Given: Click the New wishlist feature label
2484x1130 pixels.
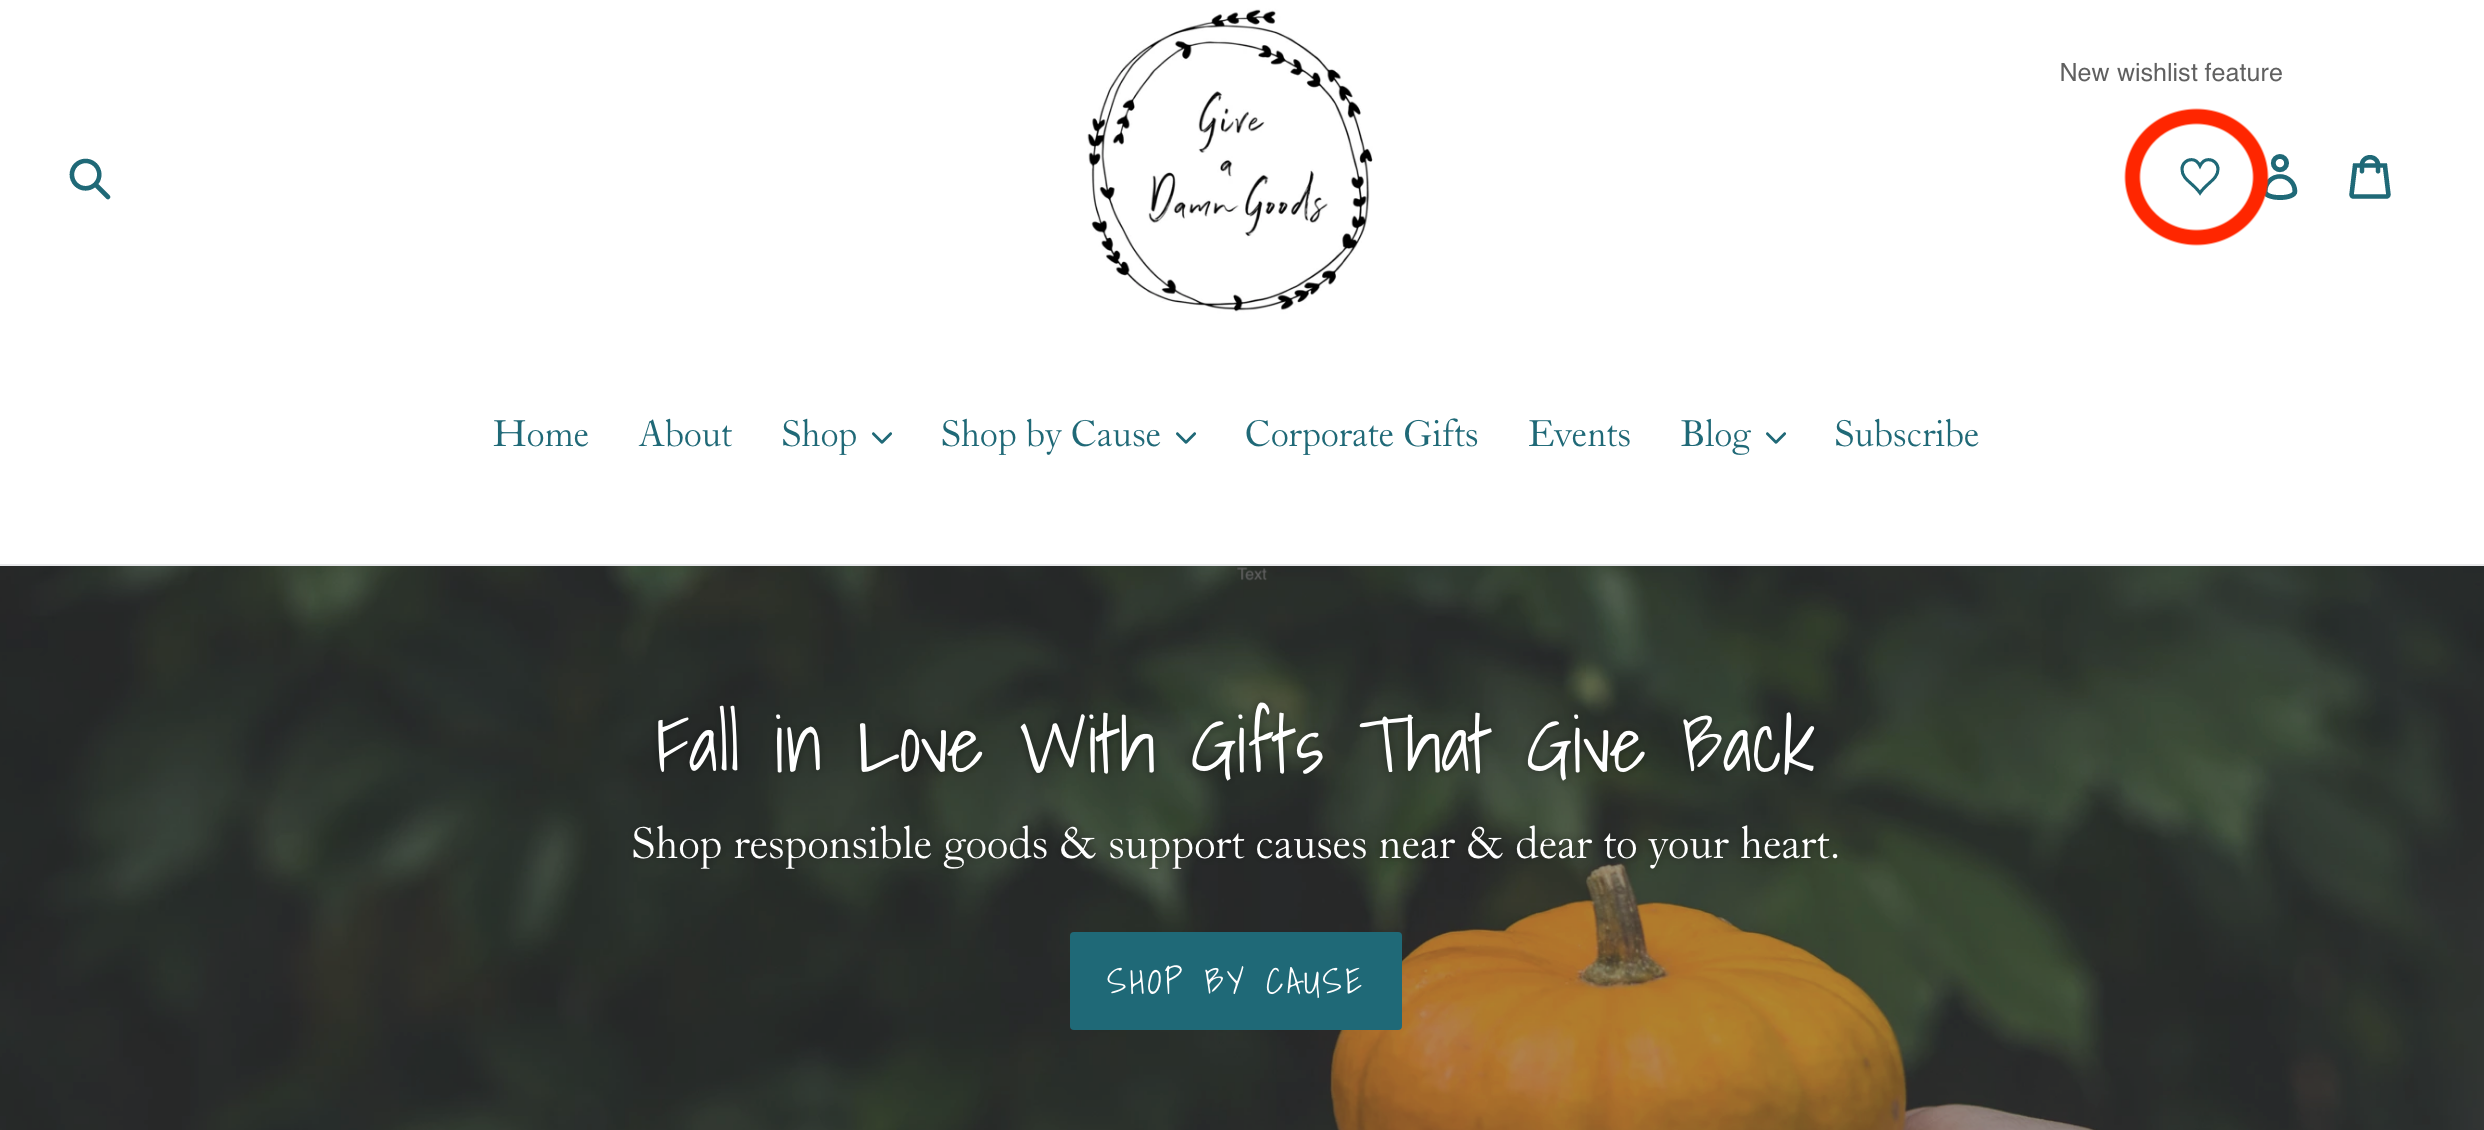Looking at the screenshot, I should click(2170, 73).
